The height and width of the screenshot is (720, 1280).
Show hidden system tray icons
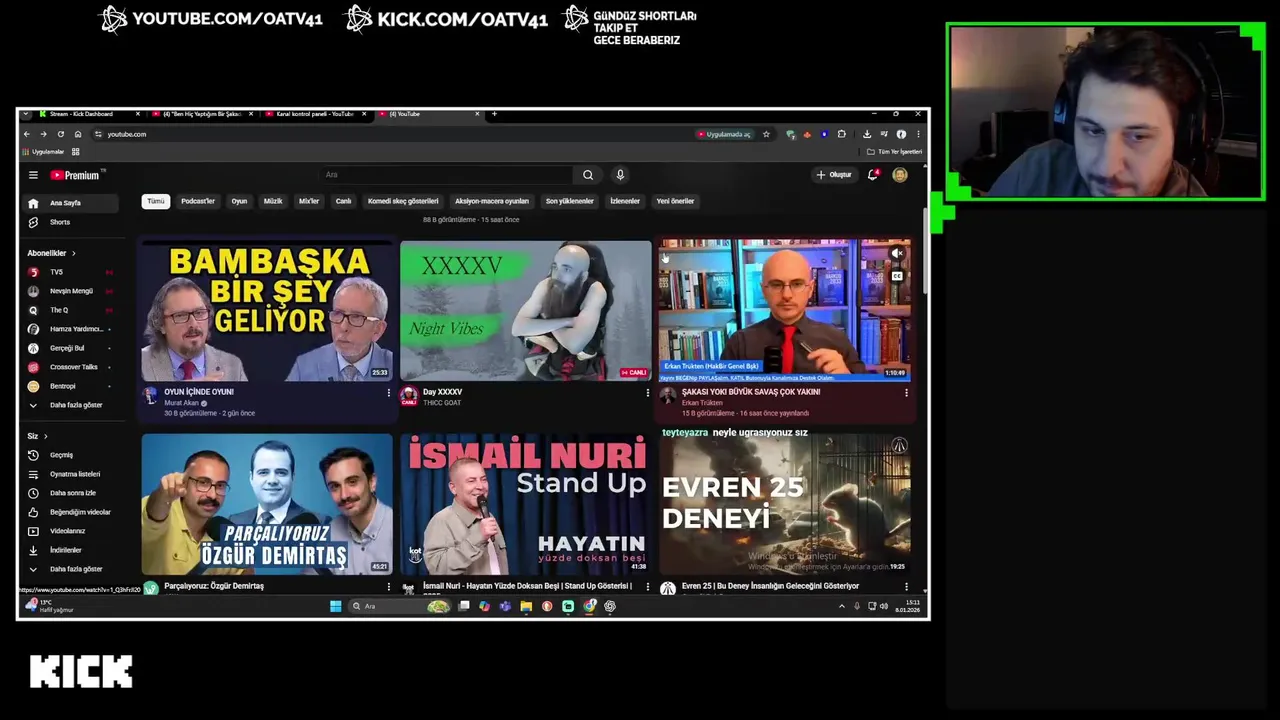[841, 606]
